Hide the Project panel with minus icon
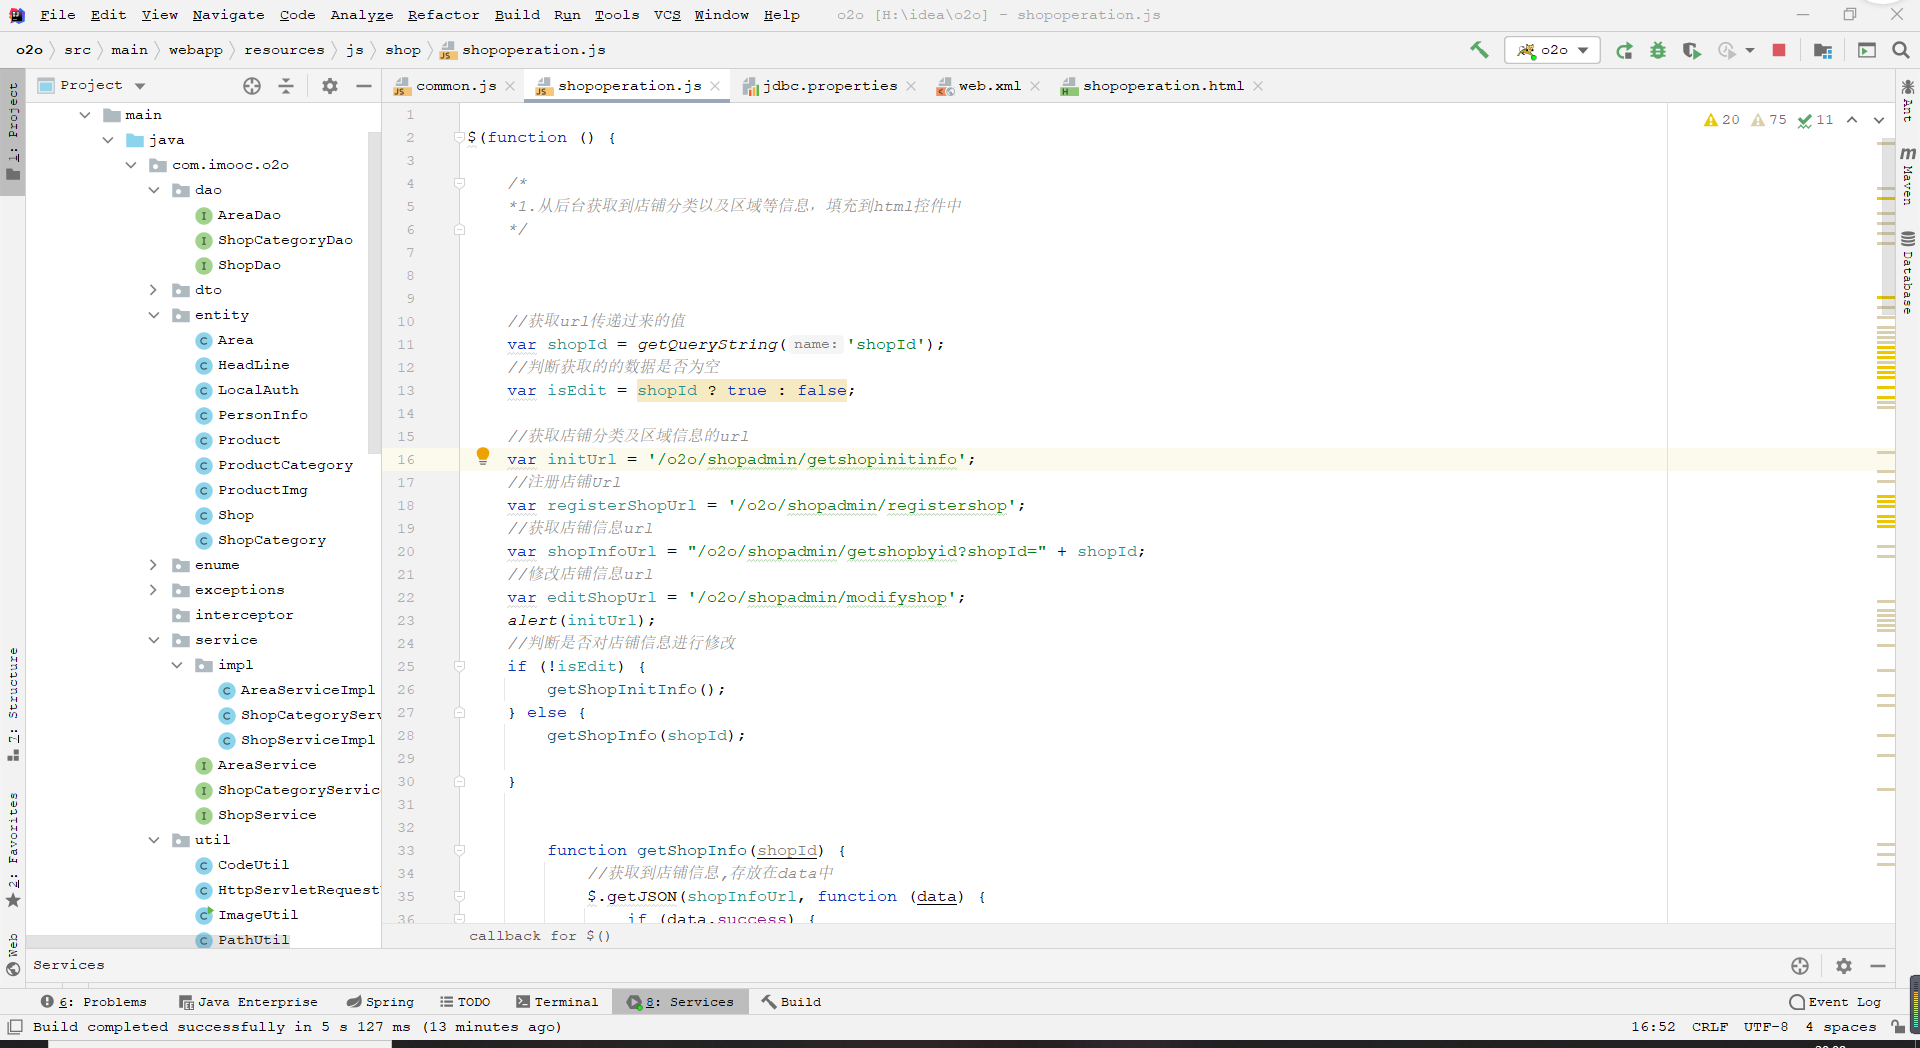 pyautogui.click(x=364, y=86)
